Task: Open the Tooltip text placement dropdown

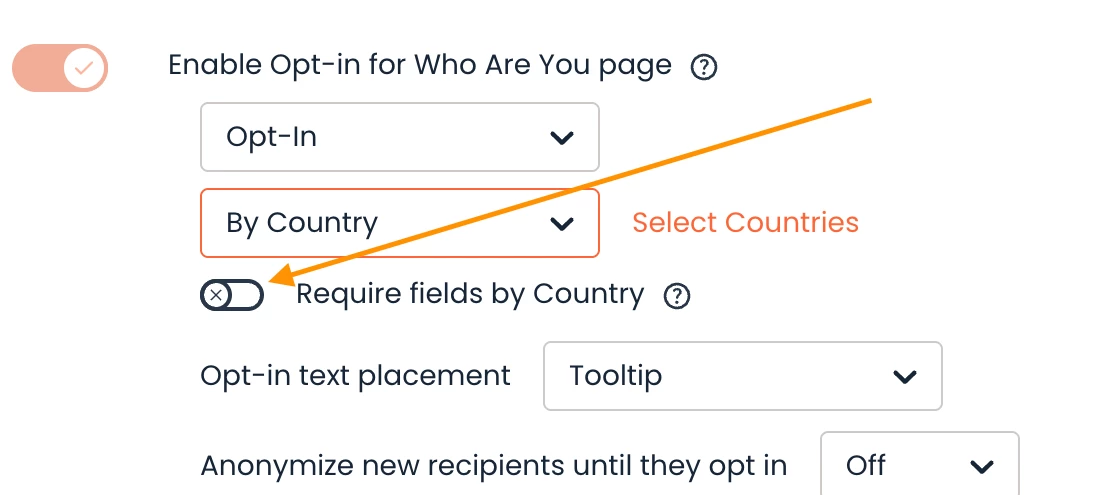Action: click(742, 376)
